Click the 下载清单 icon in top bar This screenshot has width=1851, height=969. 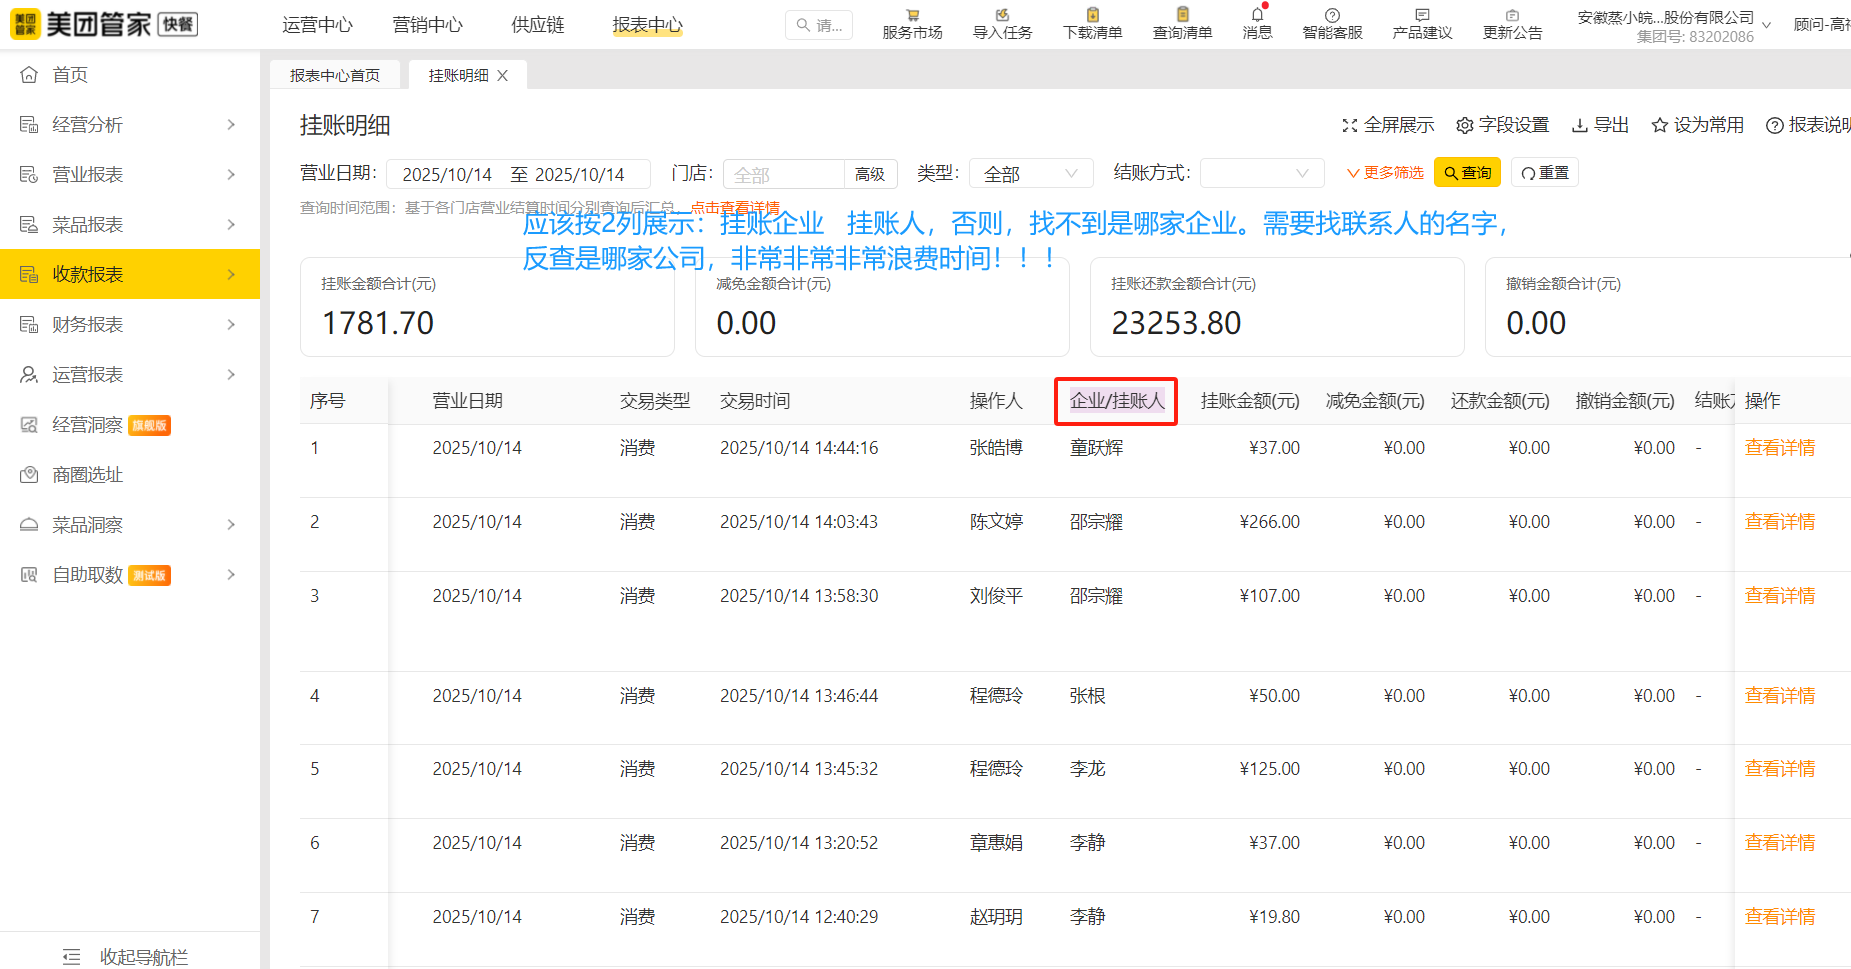[1092, 16]
